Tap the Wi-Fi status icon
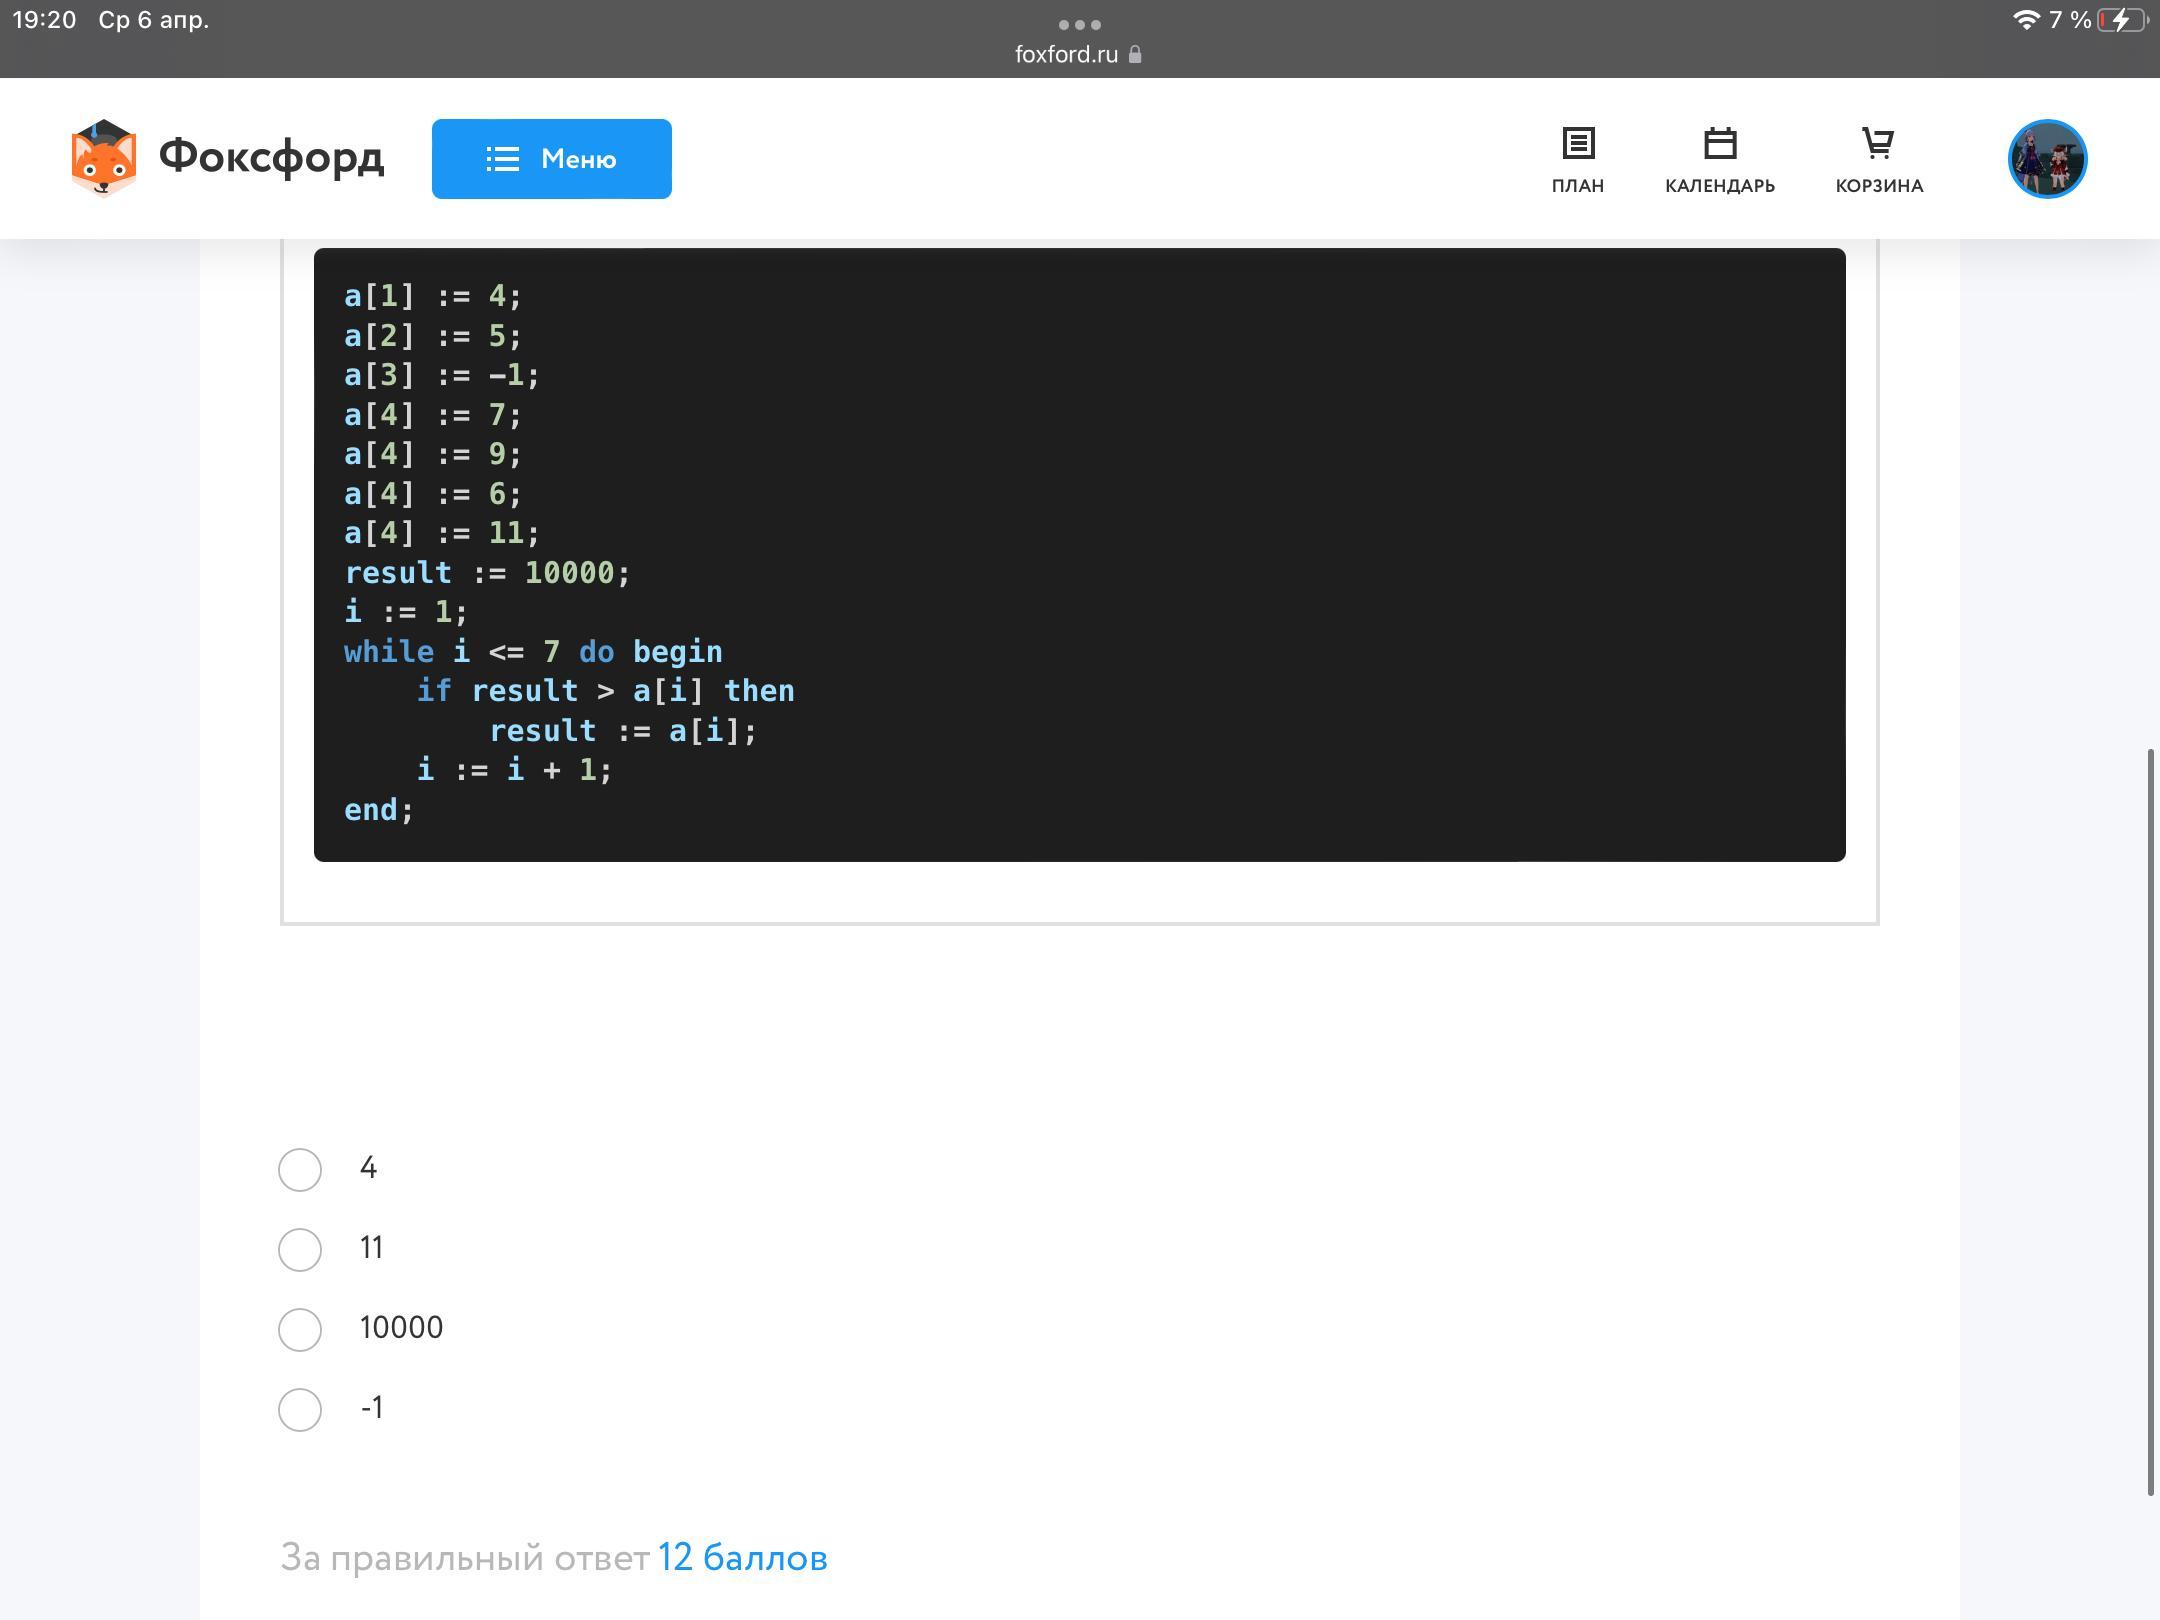The image size is (2160, 1620). pyautogui.click(x=2025, y=20)
